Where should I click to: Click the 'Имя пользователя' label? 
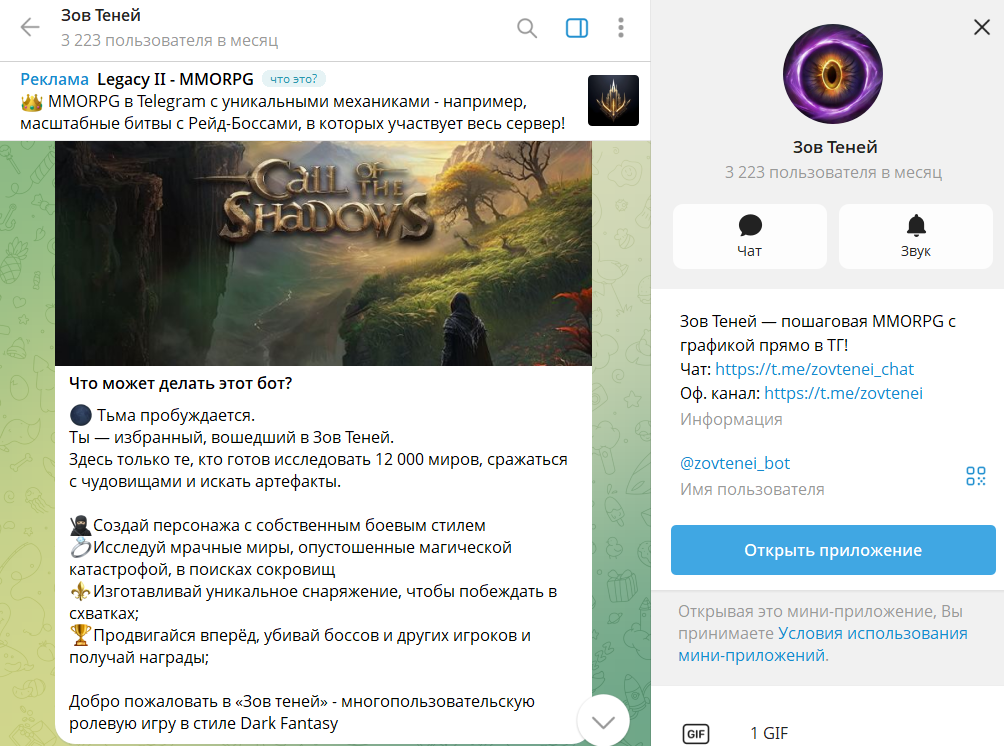[752, 490]
